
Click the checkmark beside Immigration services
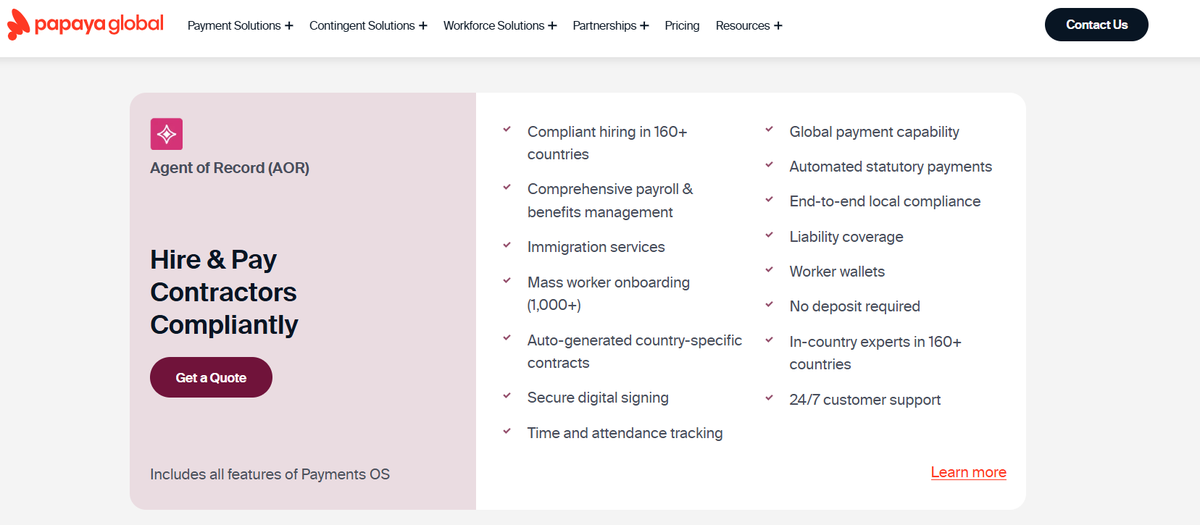(507, 245)
